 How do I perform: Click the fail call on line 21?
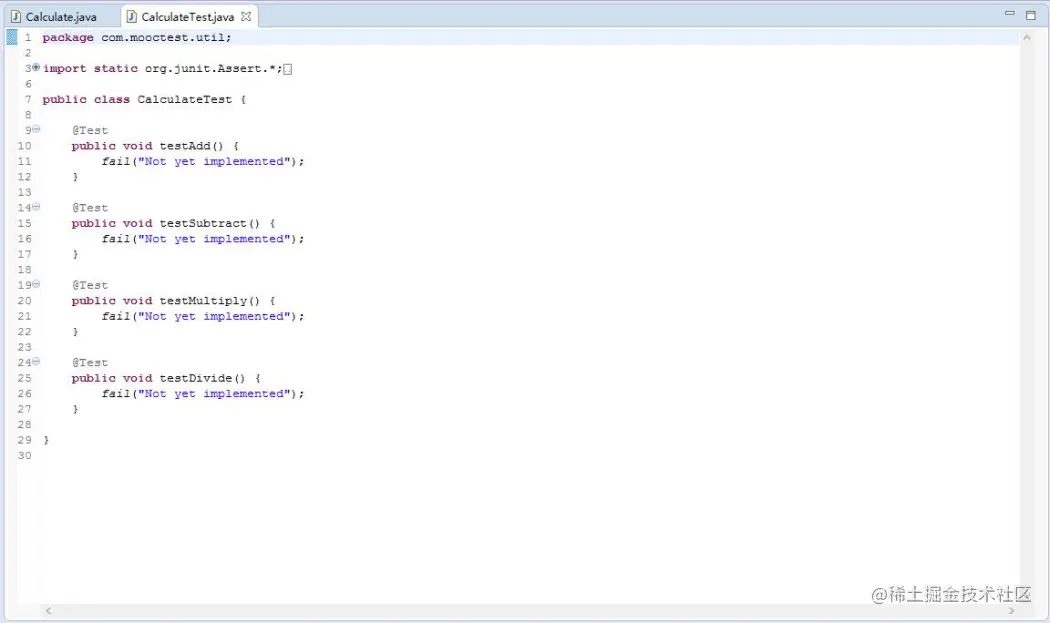pyautogui.click(x=202, y=316)
